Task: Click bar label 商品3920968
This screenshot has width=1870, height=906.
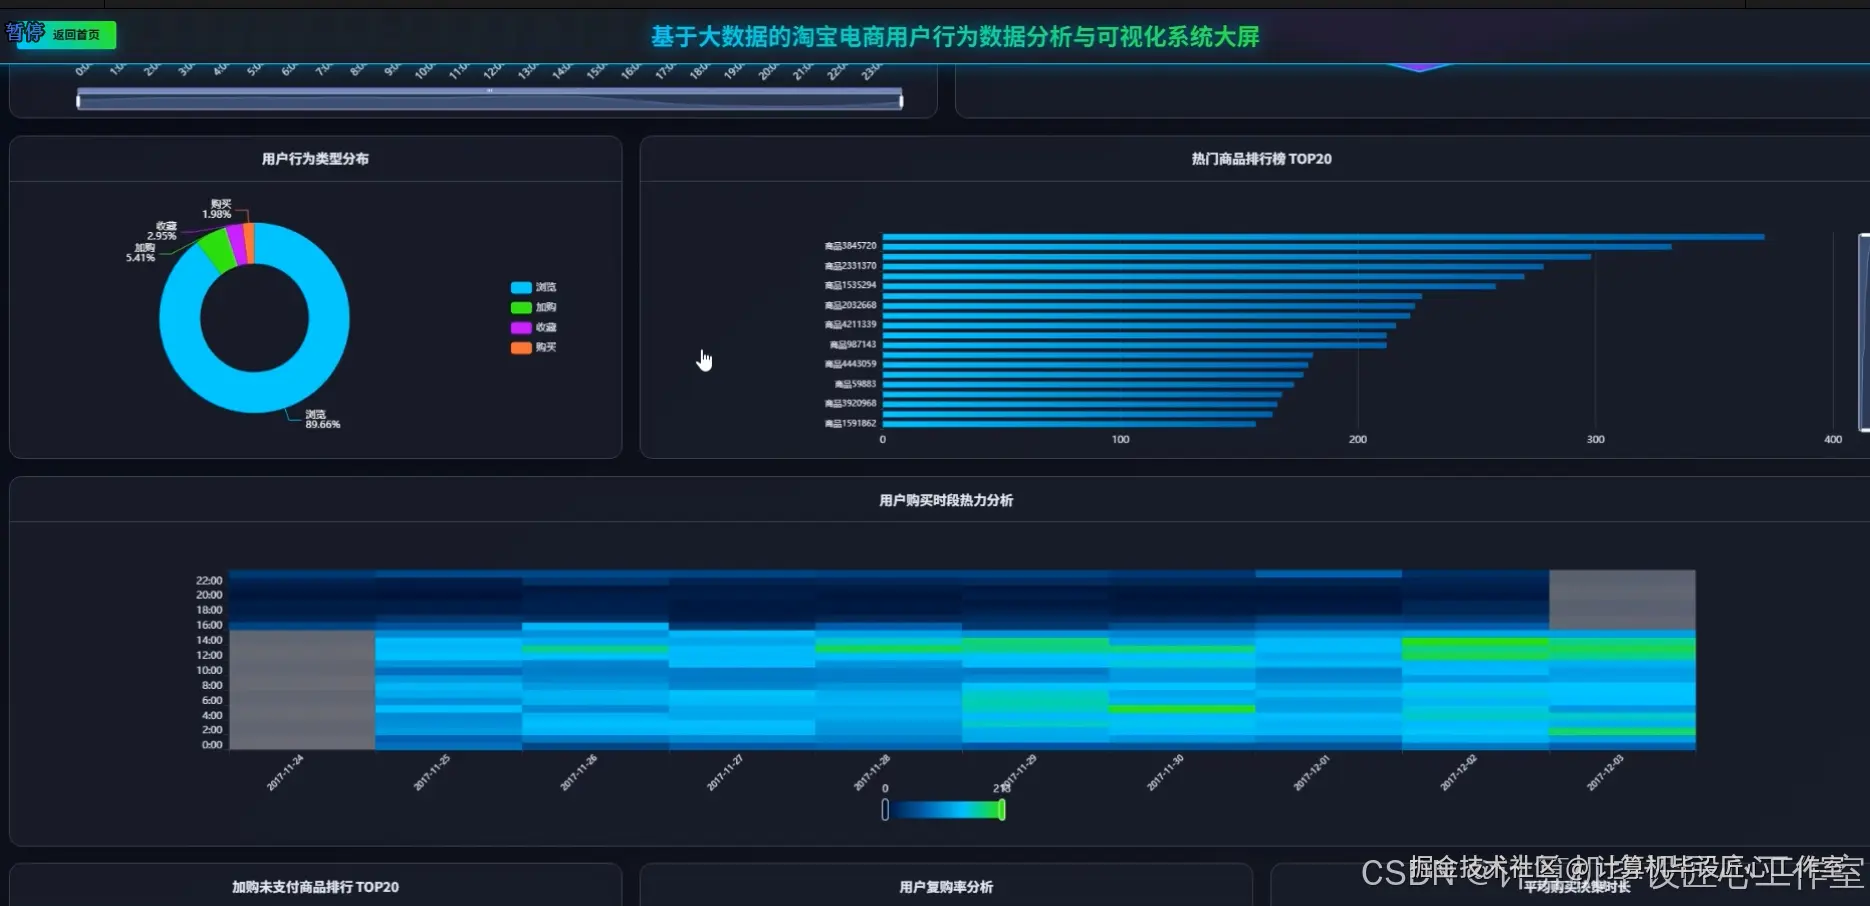Action: click(x=850, y=403)
